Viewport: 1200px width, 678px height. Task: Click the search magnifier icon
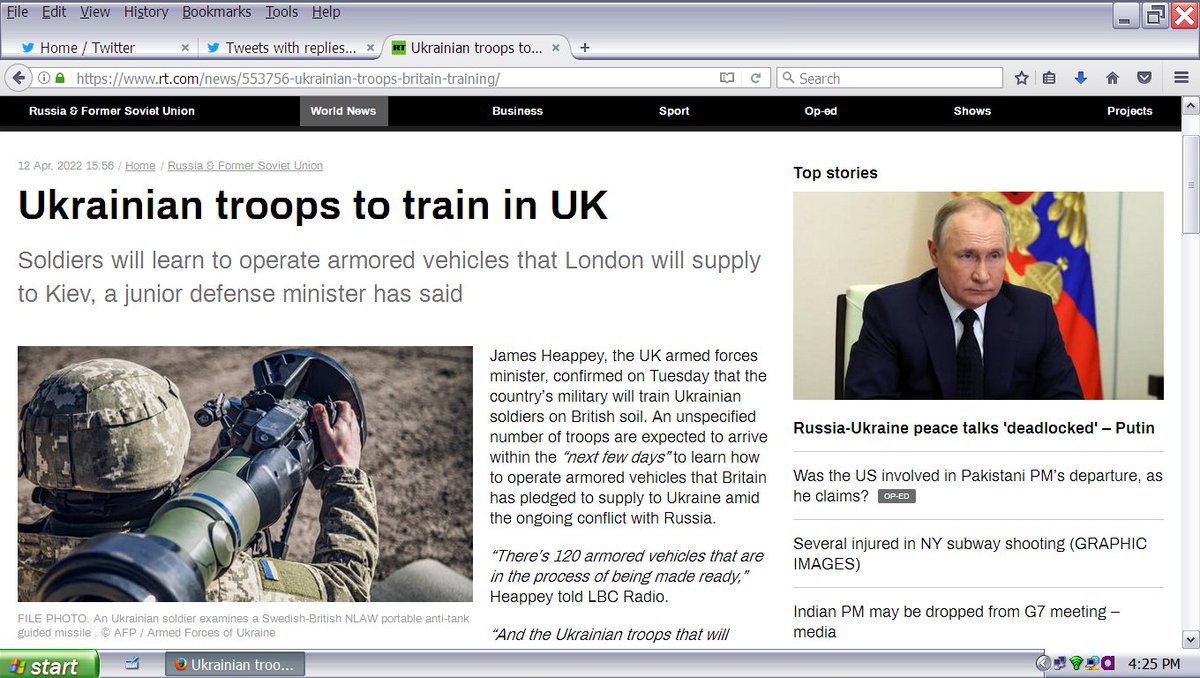tap(787, 78)
